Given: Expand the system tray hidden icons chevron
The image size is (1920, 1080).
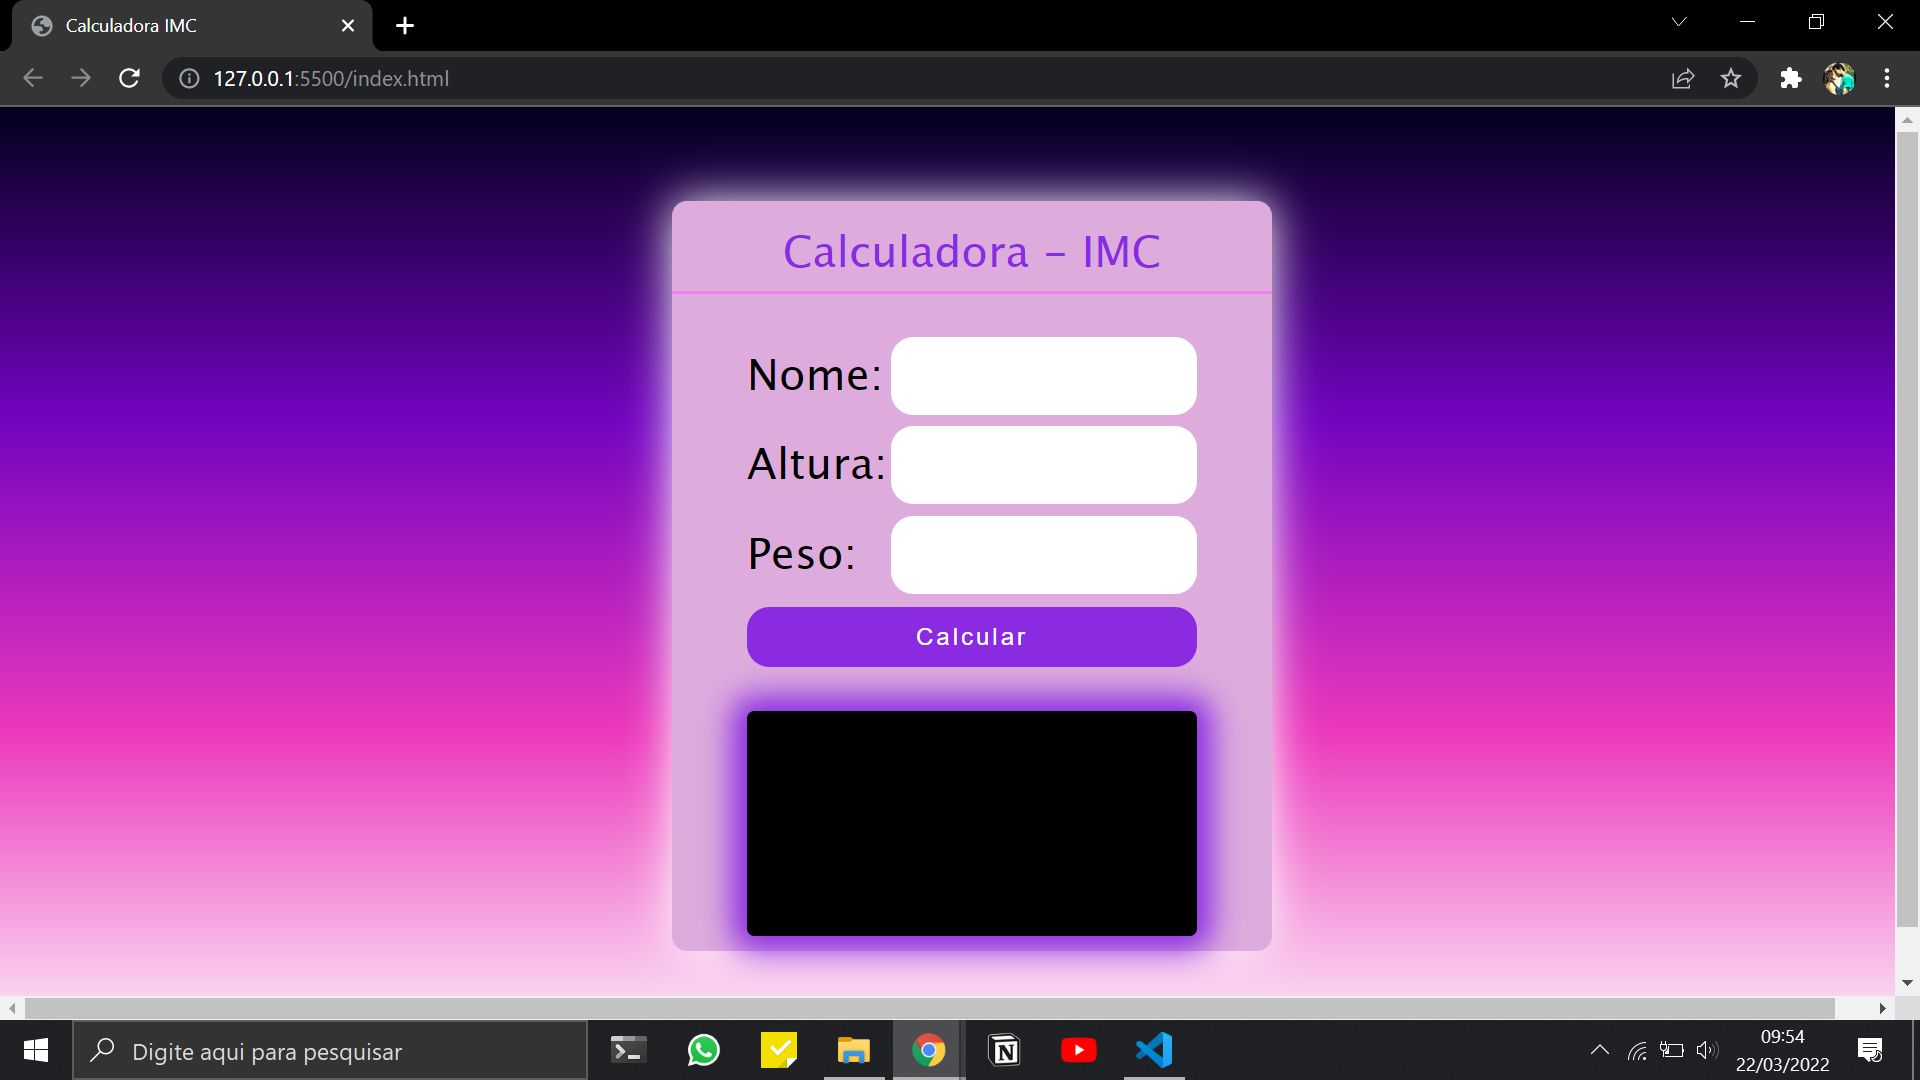Looking at the screenshot, I should (x=1599, y=1050).
